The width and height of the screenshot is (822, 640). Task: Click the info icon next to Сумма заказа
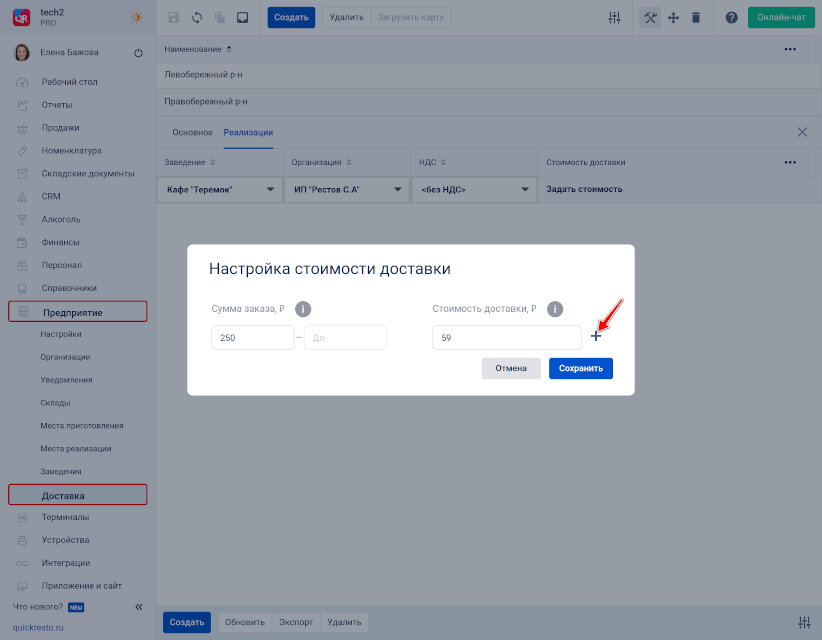coord(304,309)
